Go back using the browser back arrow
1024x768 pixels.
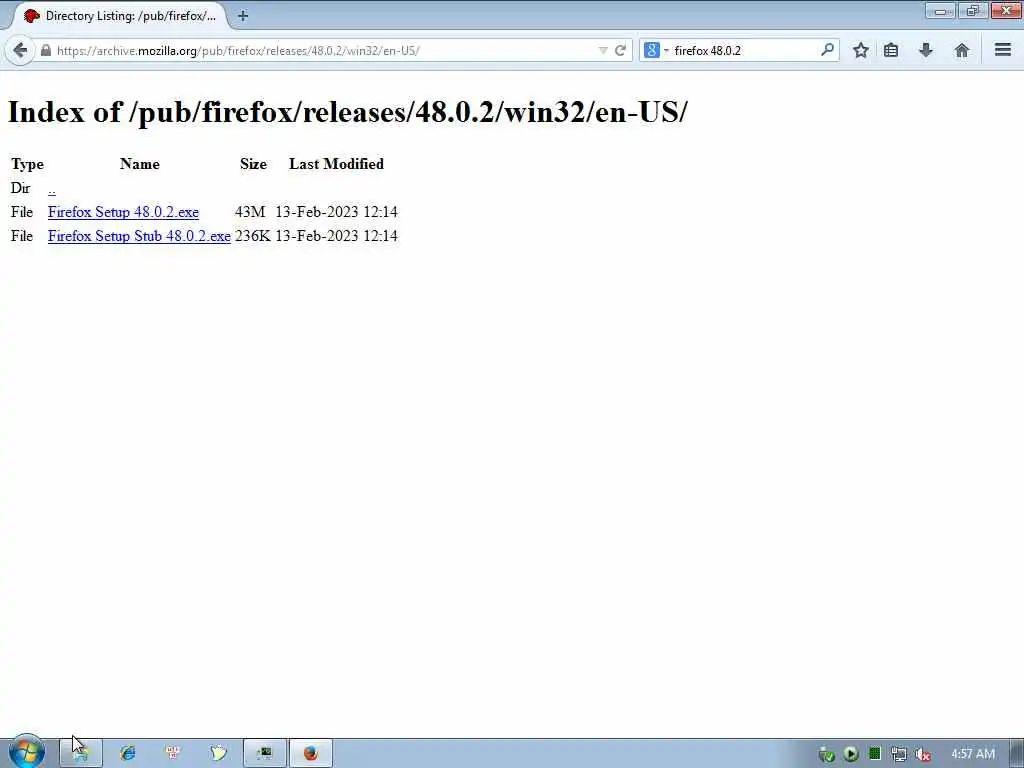20,50
